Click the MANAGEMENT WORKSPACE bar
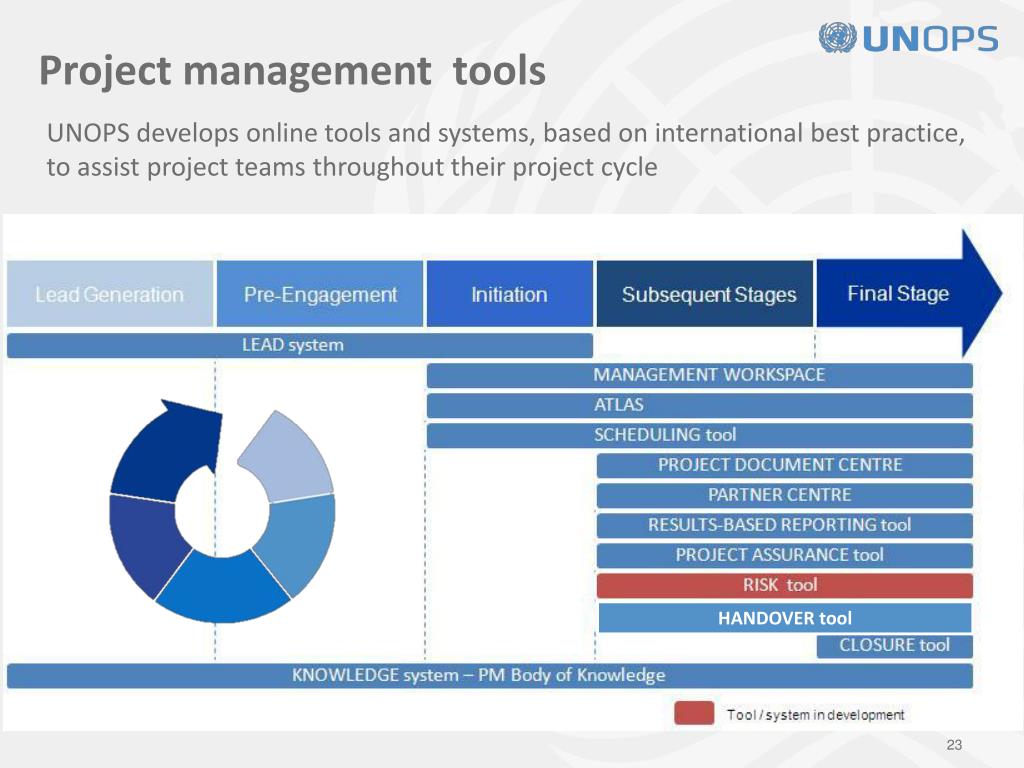Screen dimensions: 1024x768 click(699, 375)
